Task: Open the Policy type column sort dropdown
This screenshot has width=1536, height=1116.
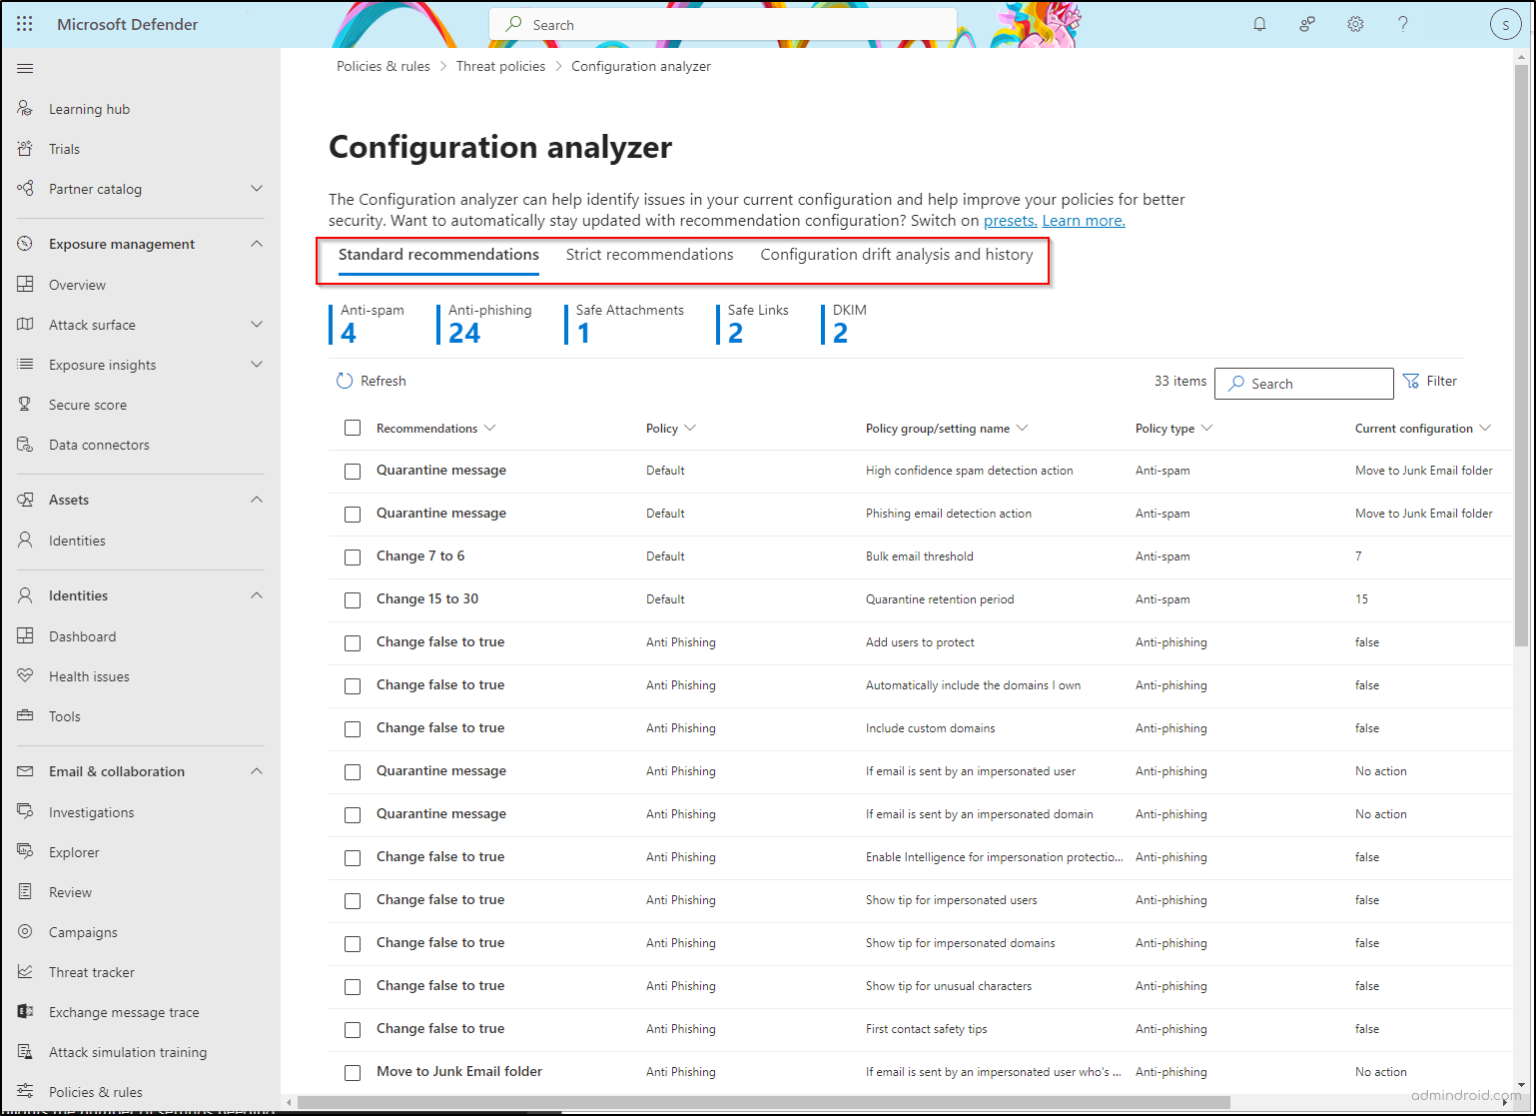Action: point(1208,428)
